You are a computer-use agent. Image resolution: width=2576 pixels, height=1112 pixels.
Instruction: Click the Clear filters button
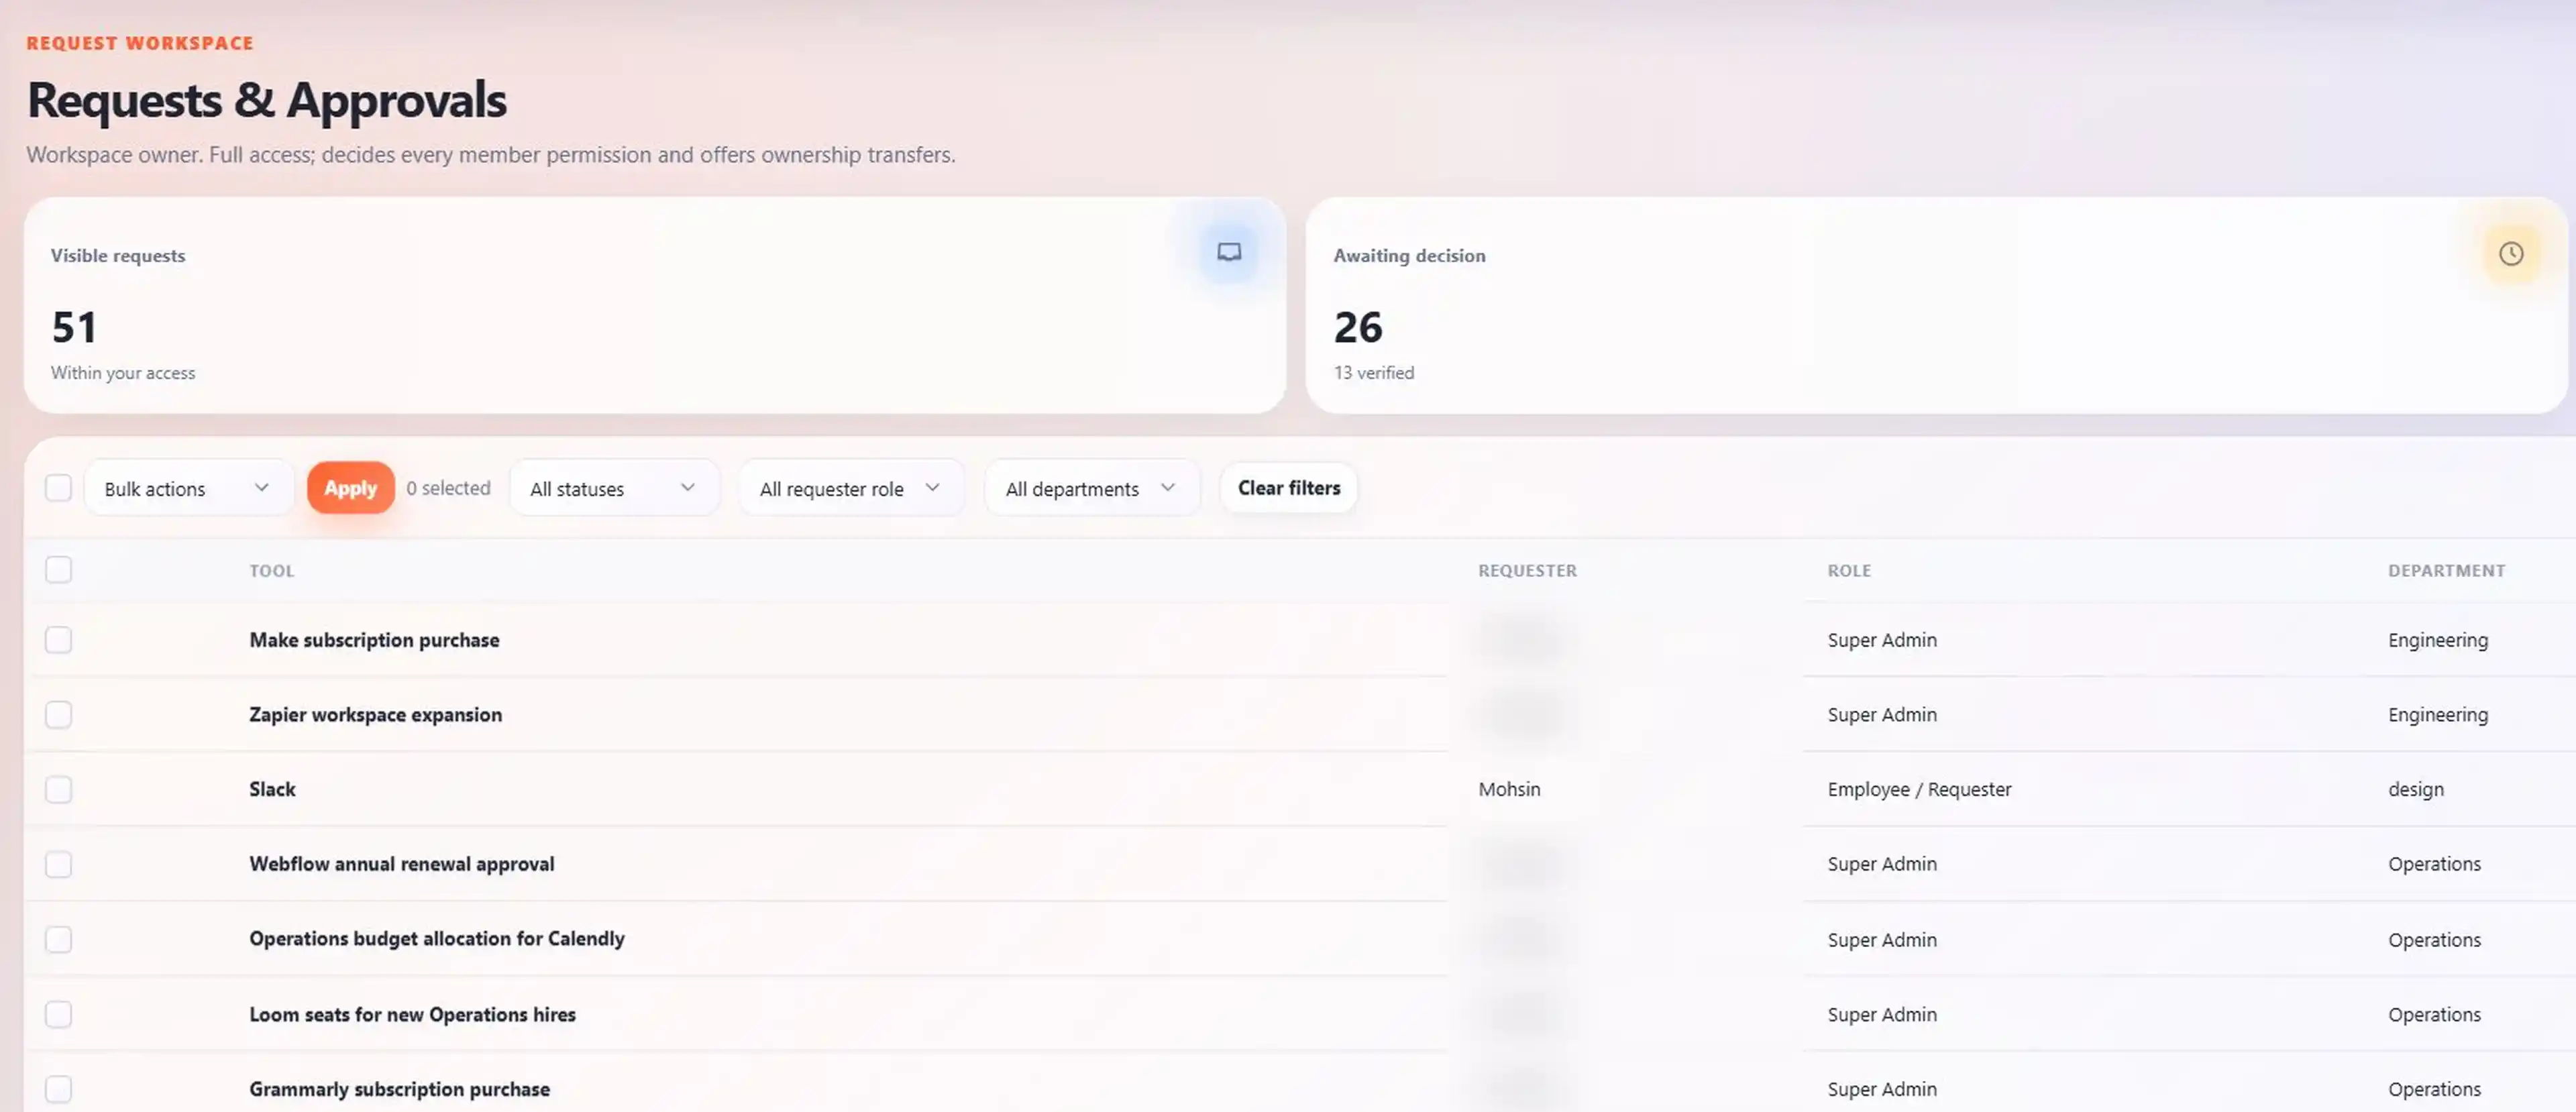[1289, 488]
